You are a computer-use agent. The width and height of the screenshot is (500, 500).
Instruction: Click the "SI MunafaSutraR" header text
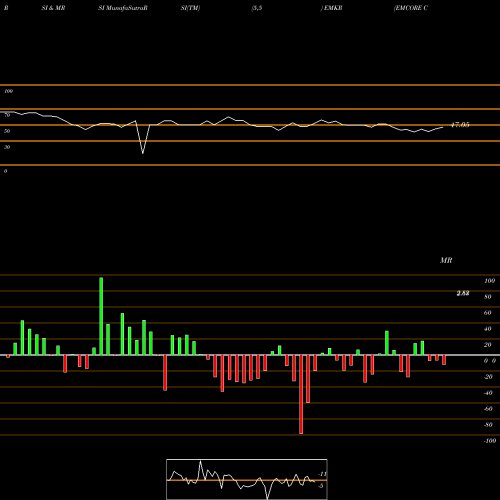click(x=123, y=8)
